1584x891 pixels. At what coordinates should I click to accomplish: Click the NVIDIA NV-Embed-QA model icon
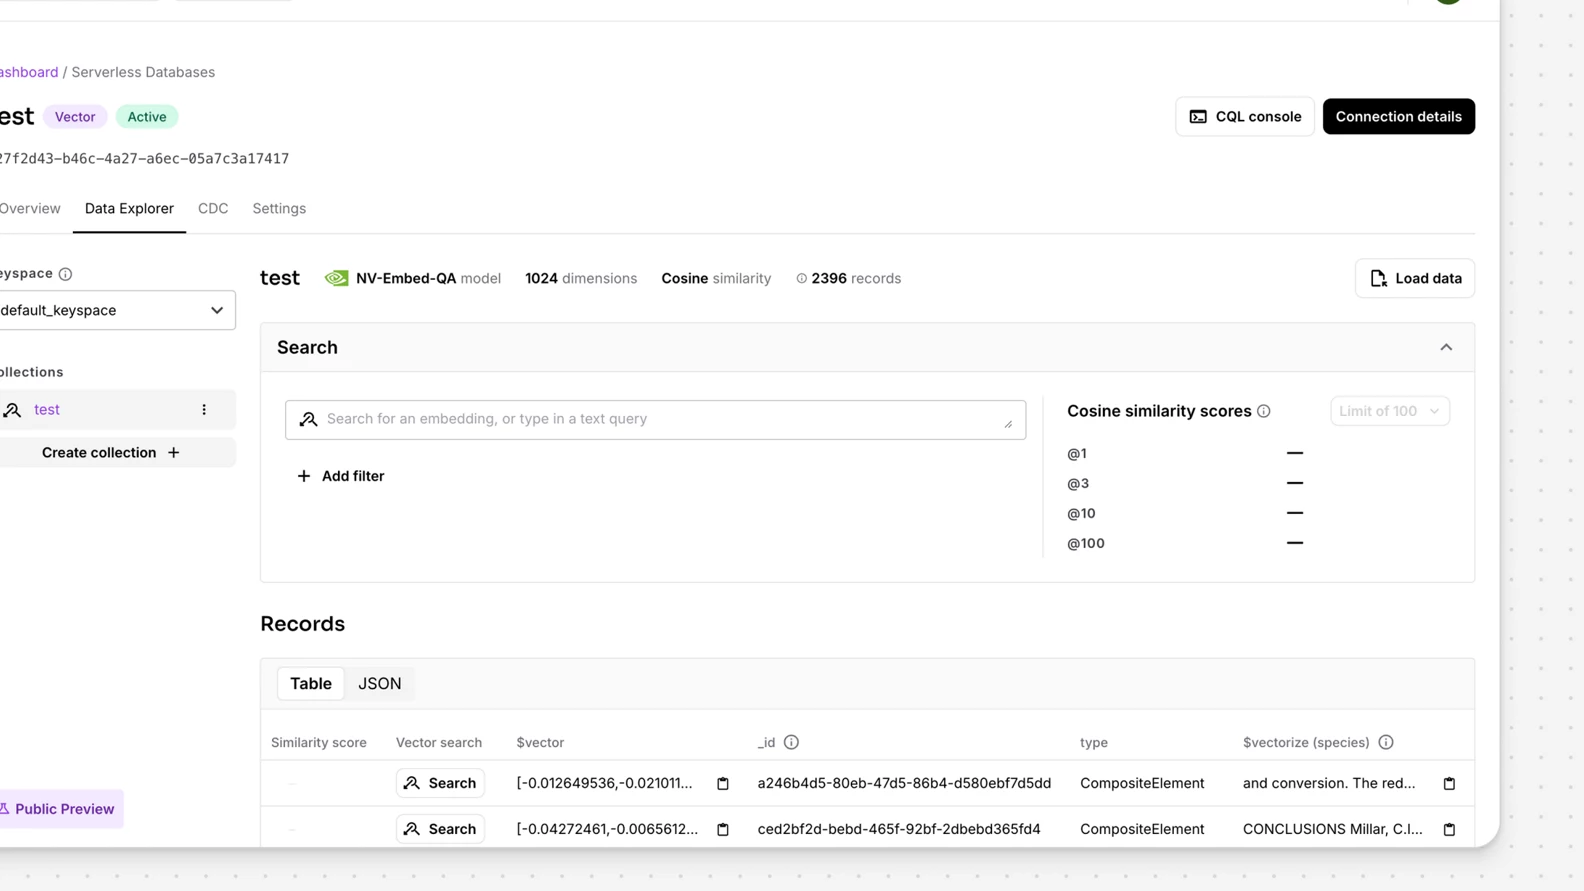(x=337, y=279)
